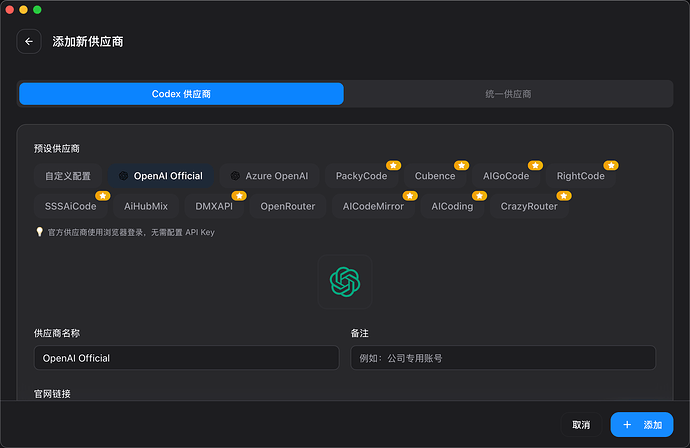Pick the SSSAiCode preset
This screenshot has height=448, width=690.
coord(70,206)
